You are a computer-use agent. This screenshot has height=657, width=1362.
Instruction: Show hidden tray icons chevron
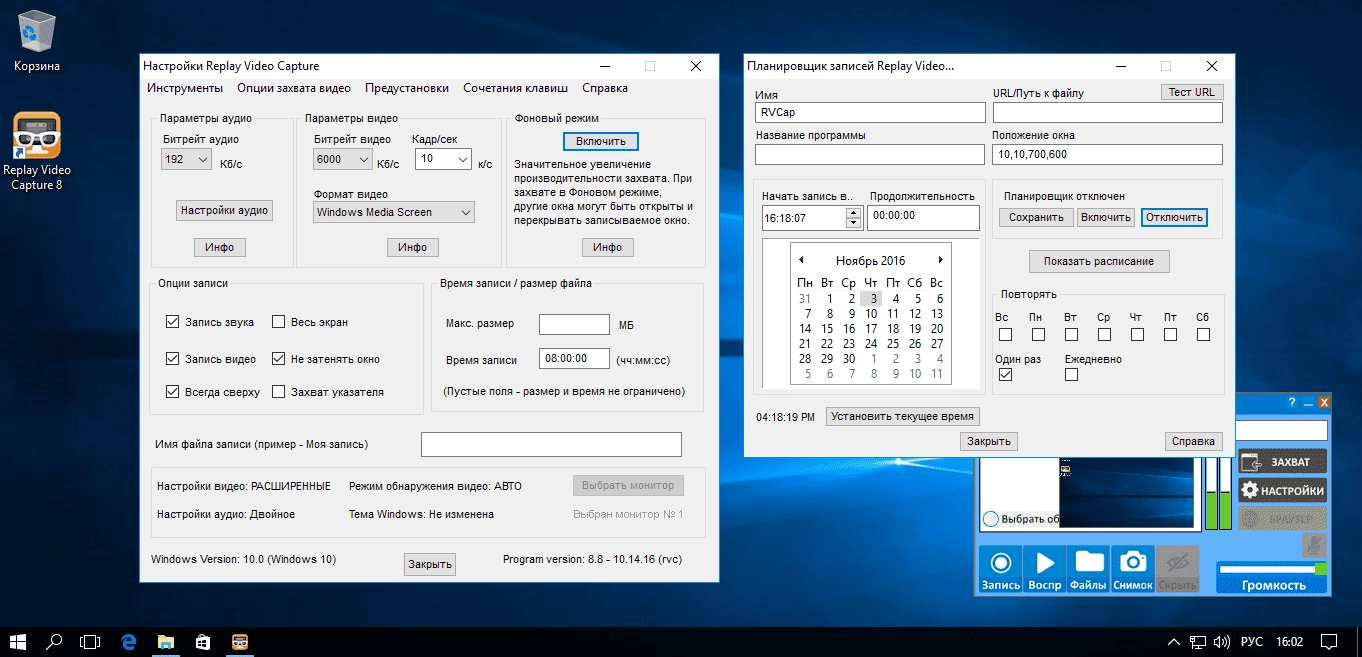pos(1174,641)
